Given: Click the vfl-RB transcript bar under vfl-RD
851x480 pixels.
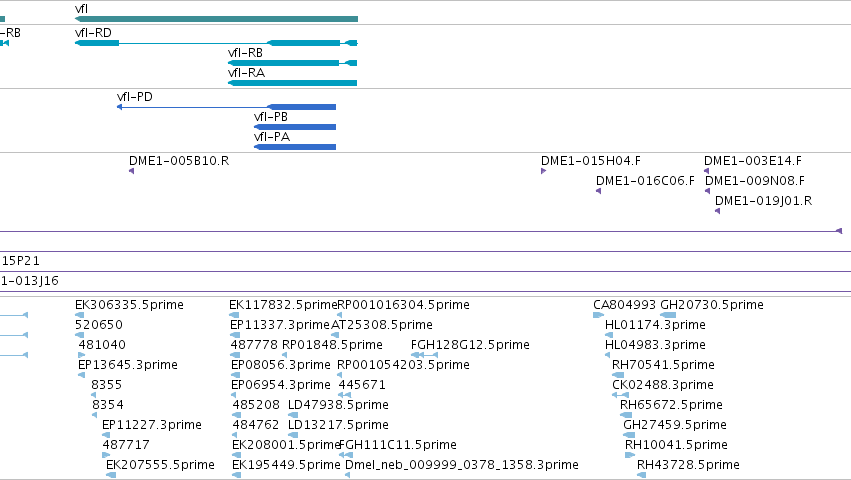Looking at the screenshot, I should (293, 63).
